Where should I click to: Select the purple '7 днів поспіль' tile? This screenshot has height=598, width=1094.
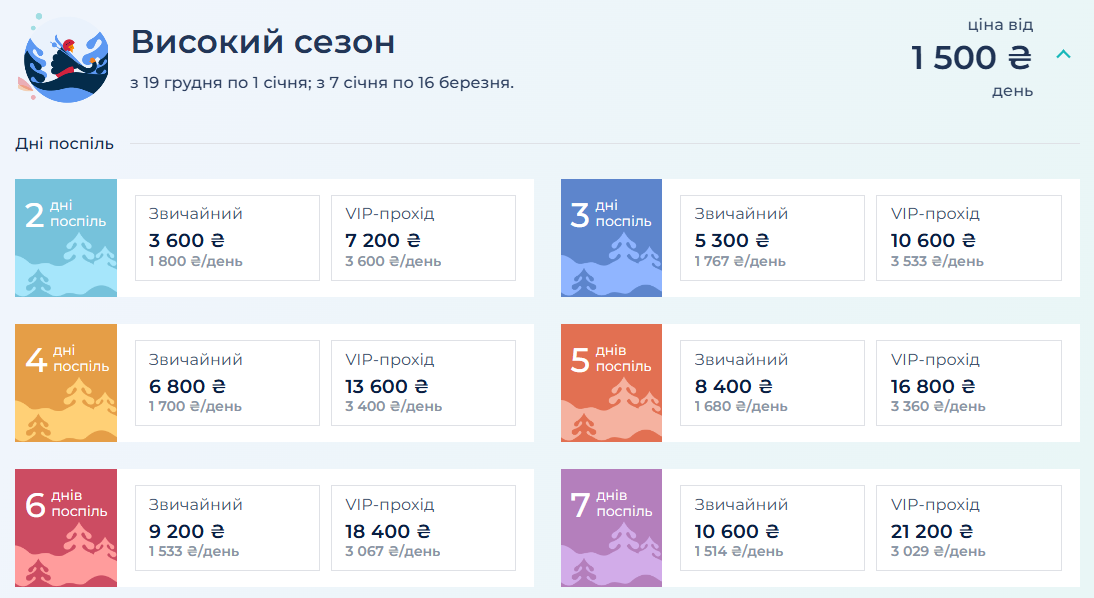point(611,527)
